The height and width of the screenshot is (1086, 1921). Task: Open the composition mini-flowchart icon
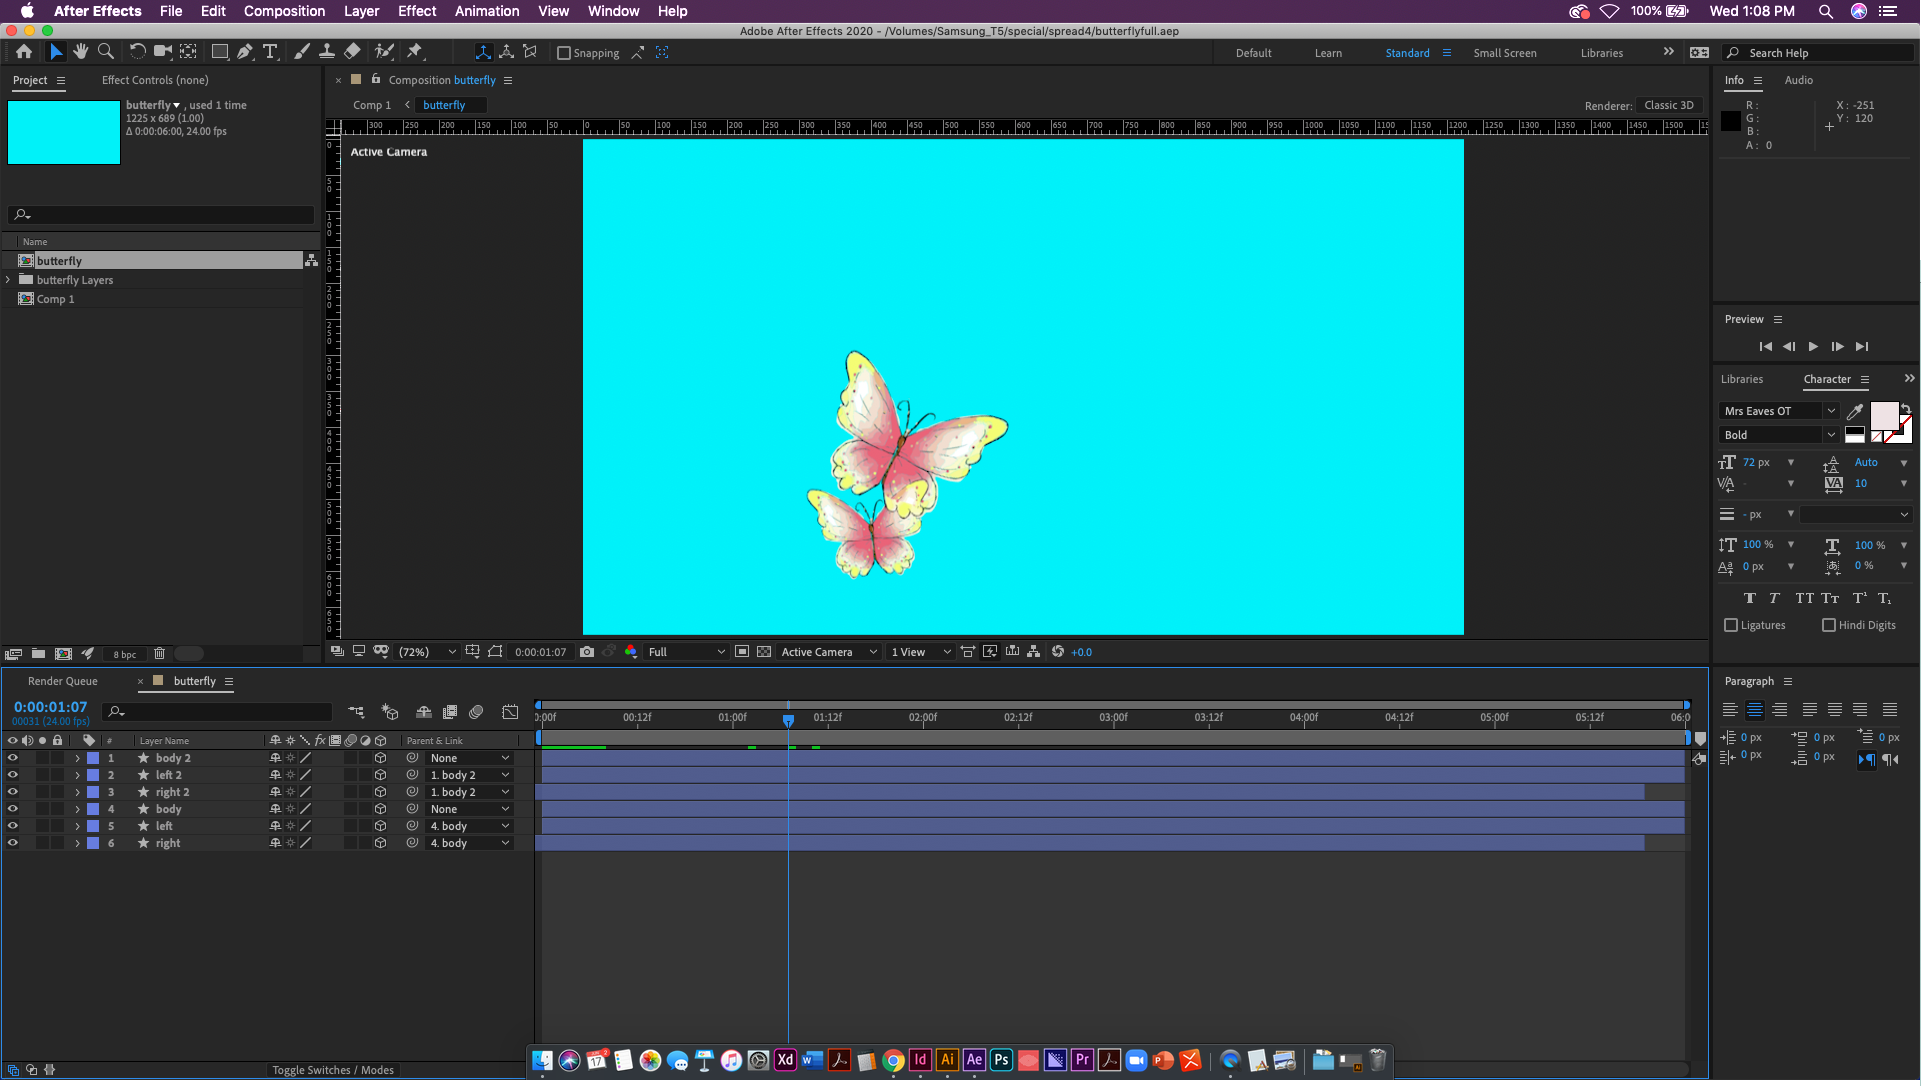356,712
